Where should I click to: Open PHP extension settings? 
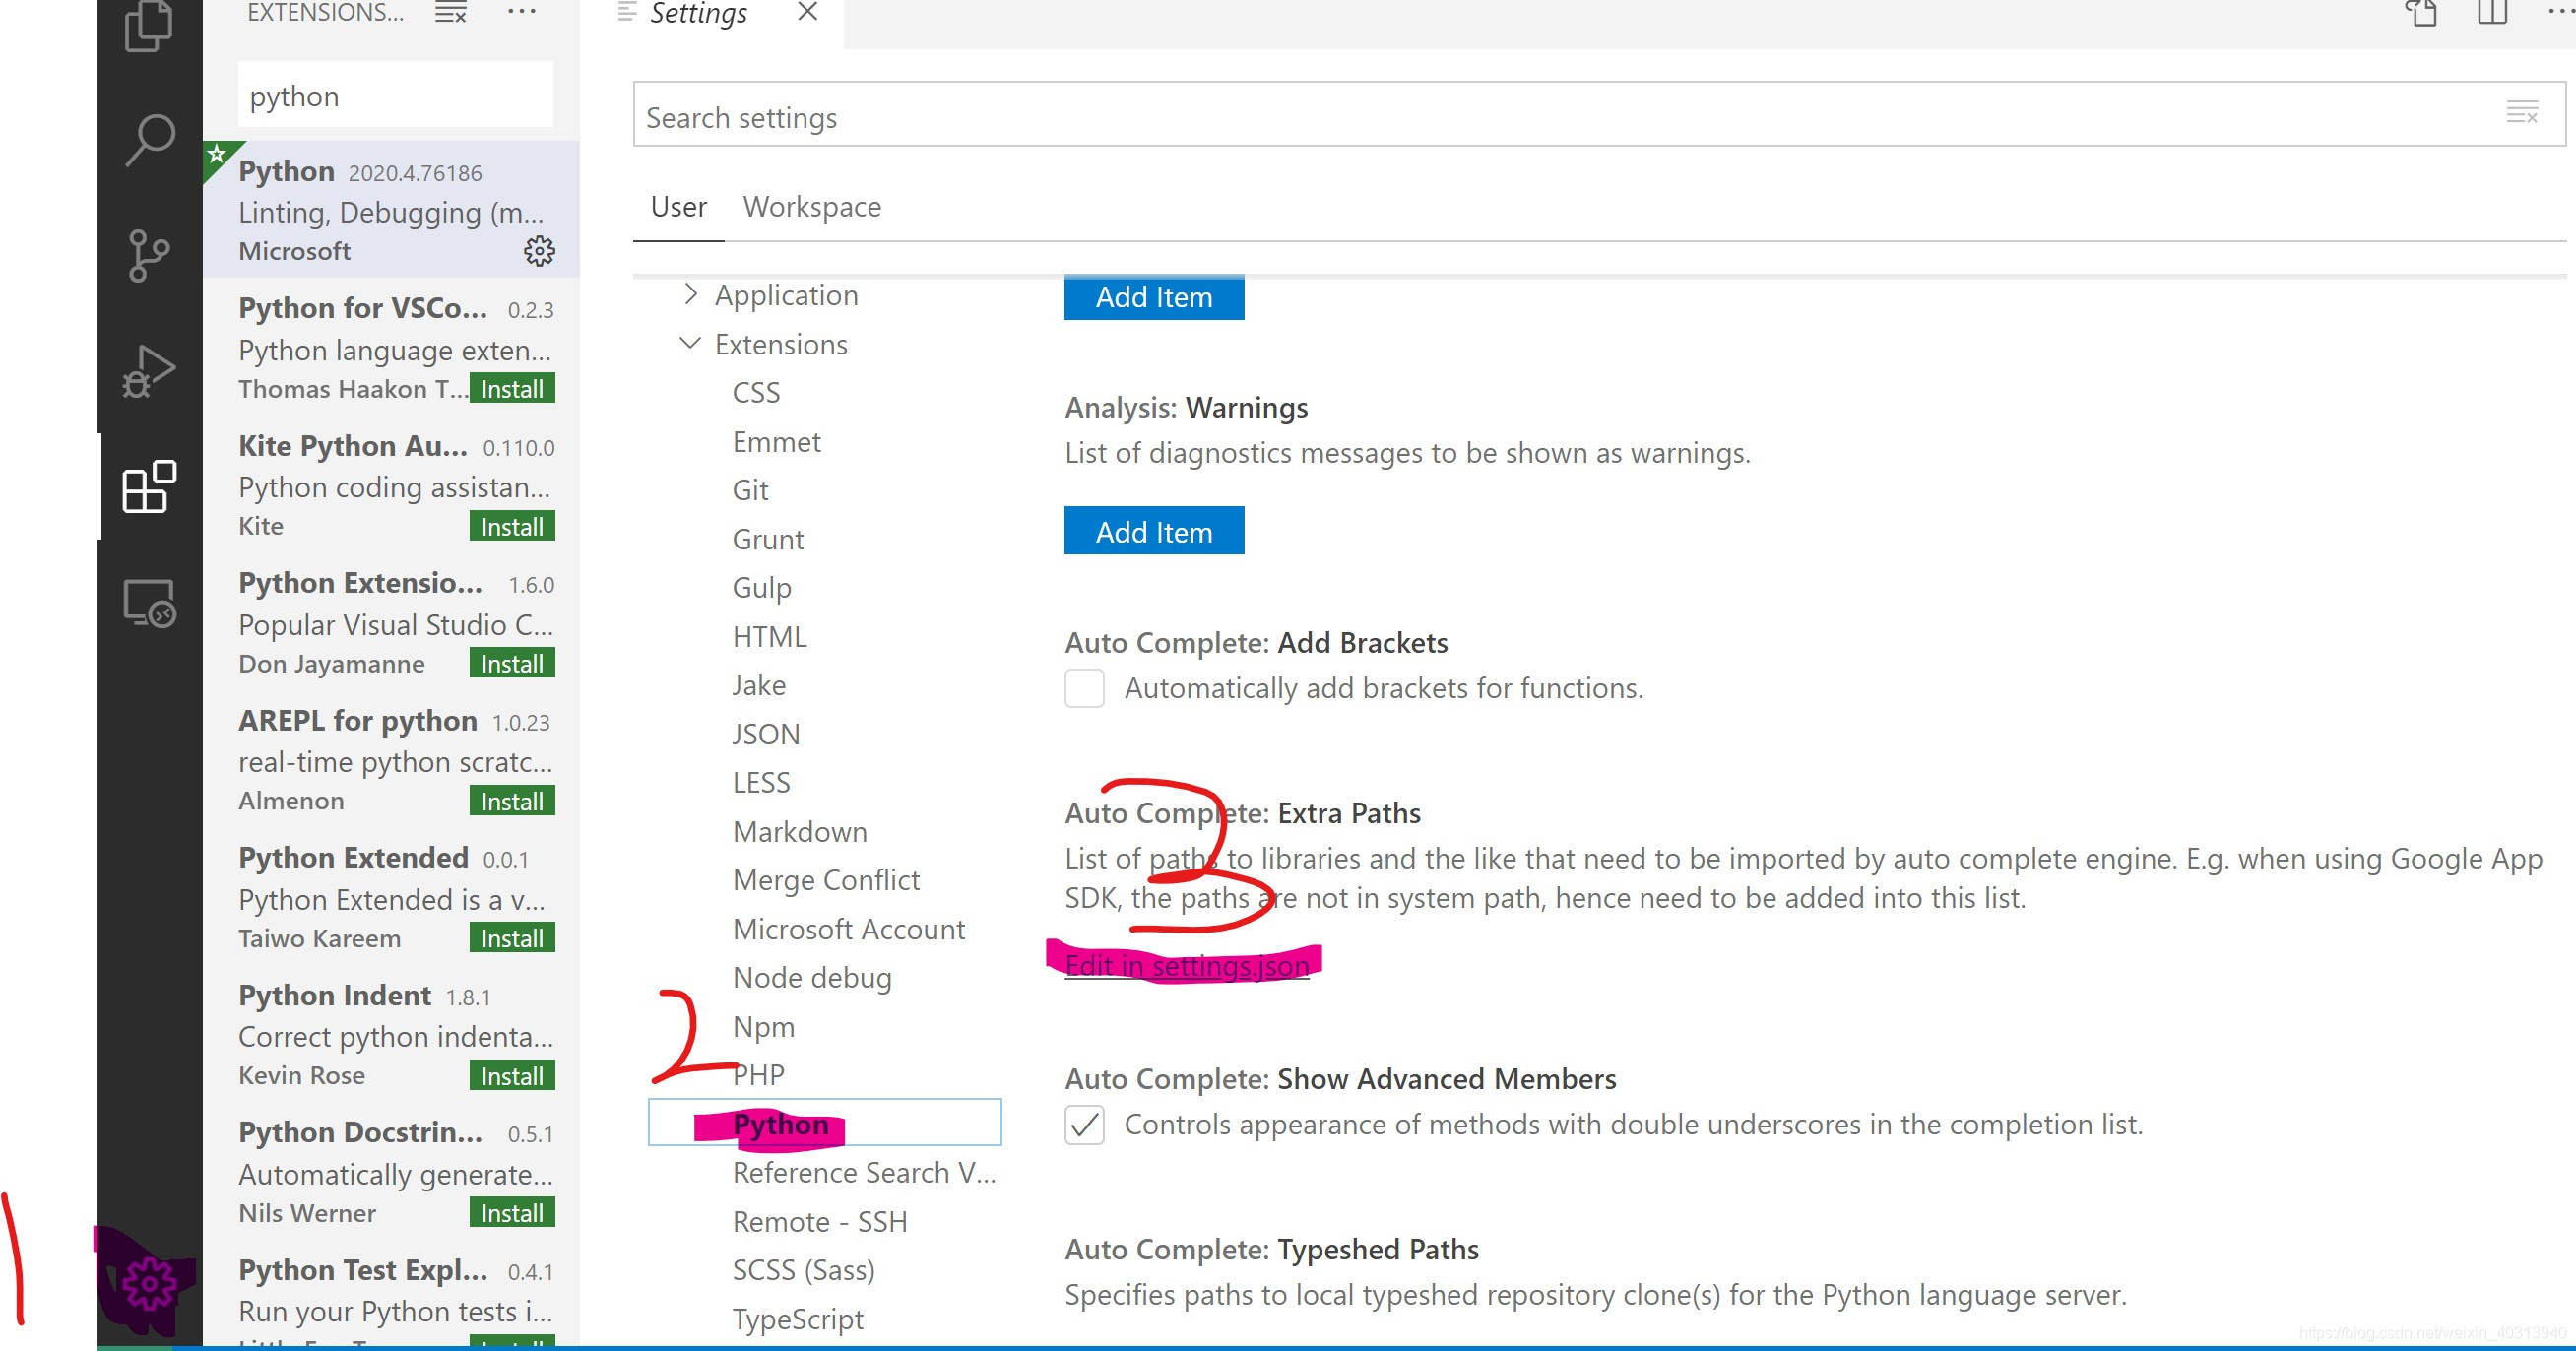(x=757, y=1075)
